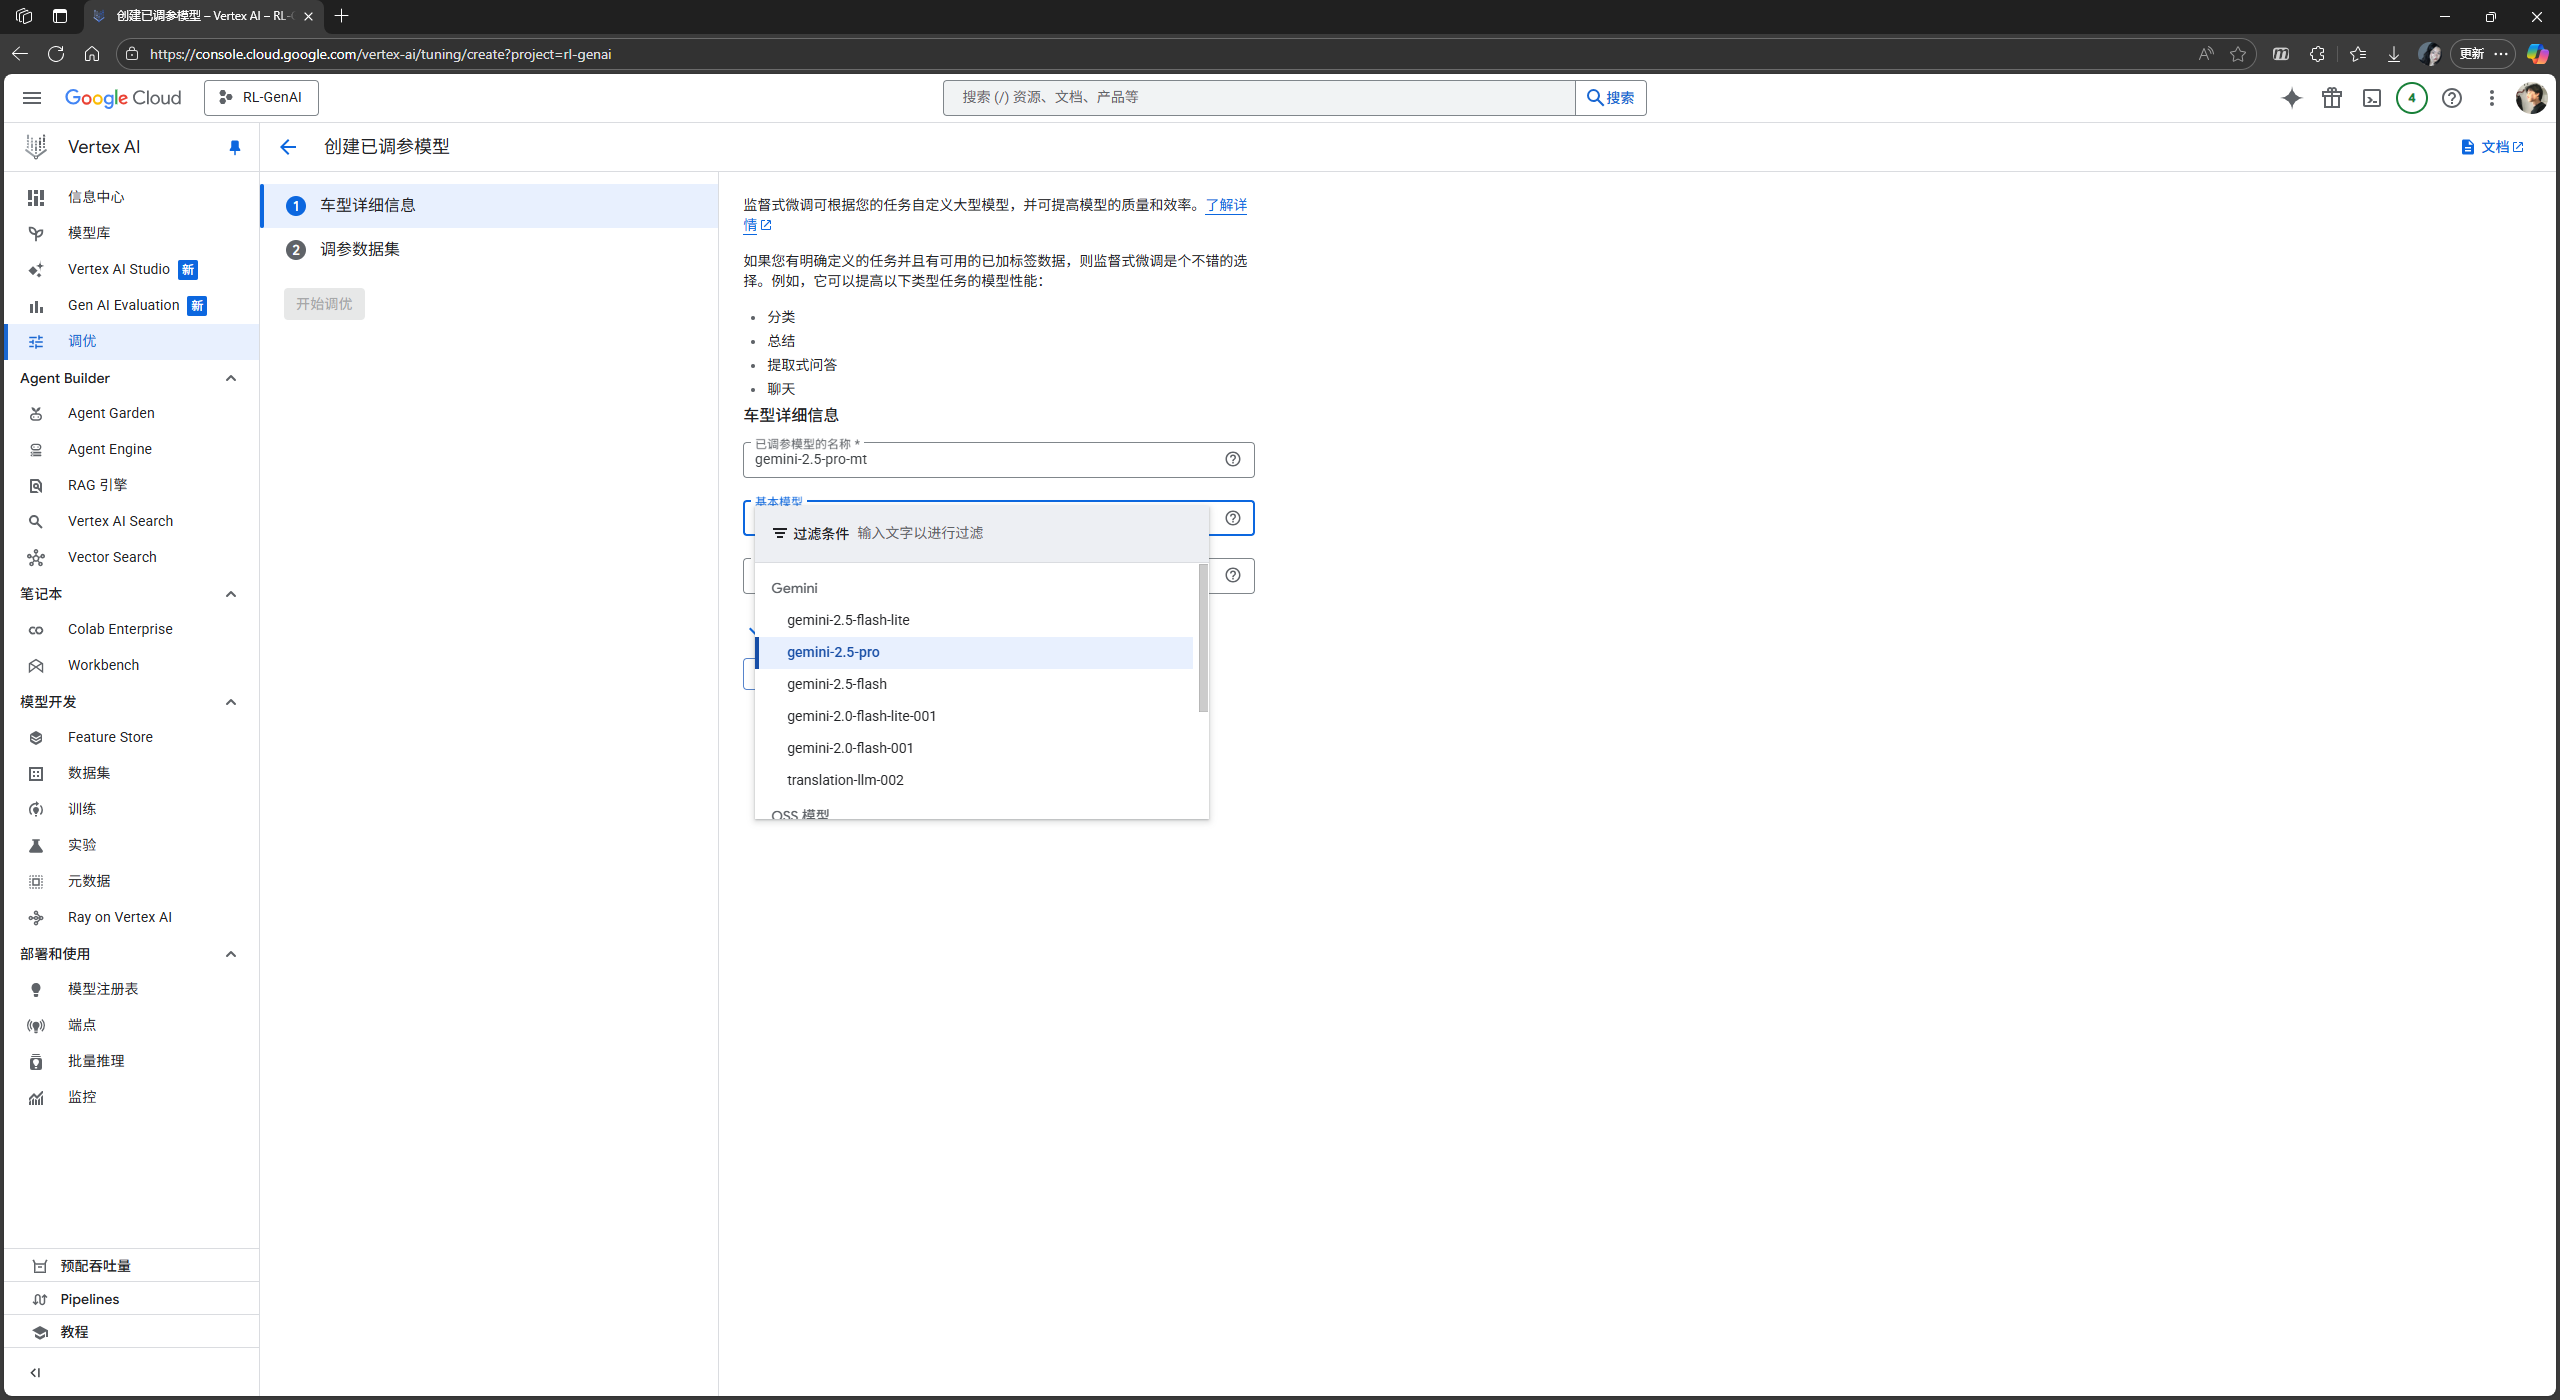Click the 开始调优 start tuning button
The width and height of the screenshot is (2560, 1400).
point(324,304)
